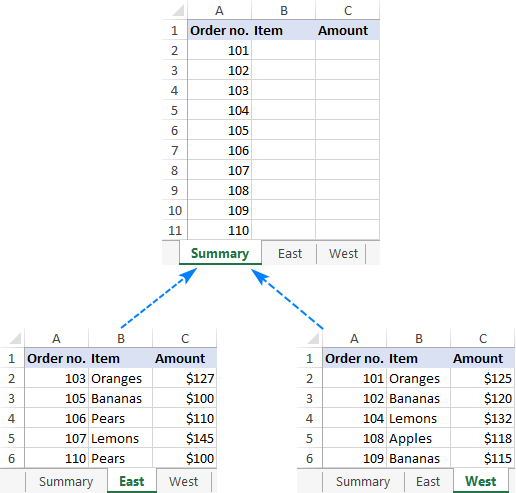Screen dimensions: 516x493
Task: Click empty Item cell beside order 101
Action: coord(284,50)
